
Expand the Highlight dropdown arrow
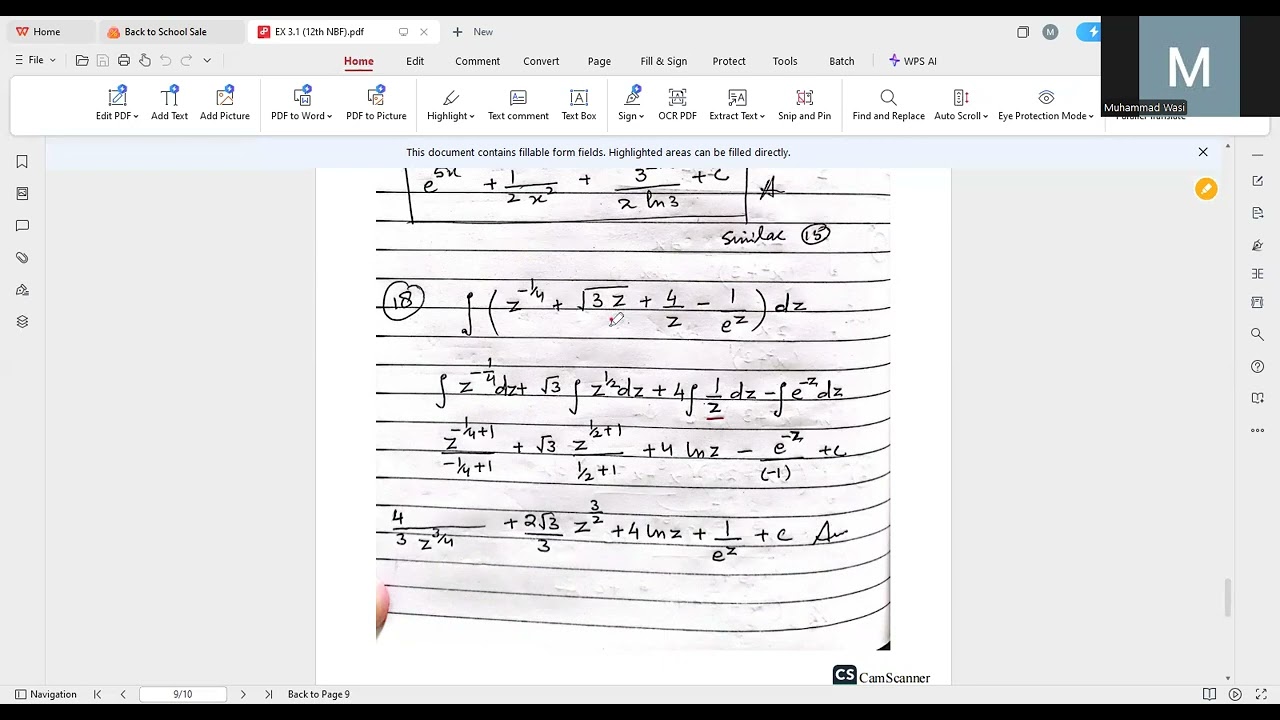click(472, 116)
